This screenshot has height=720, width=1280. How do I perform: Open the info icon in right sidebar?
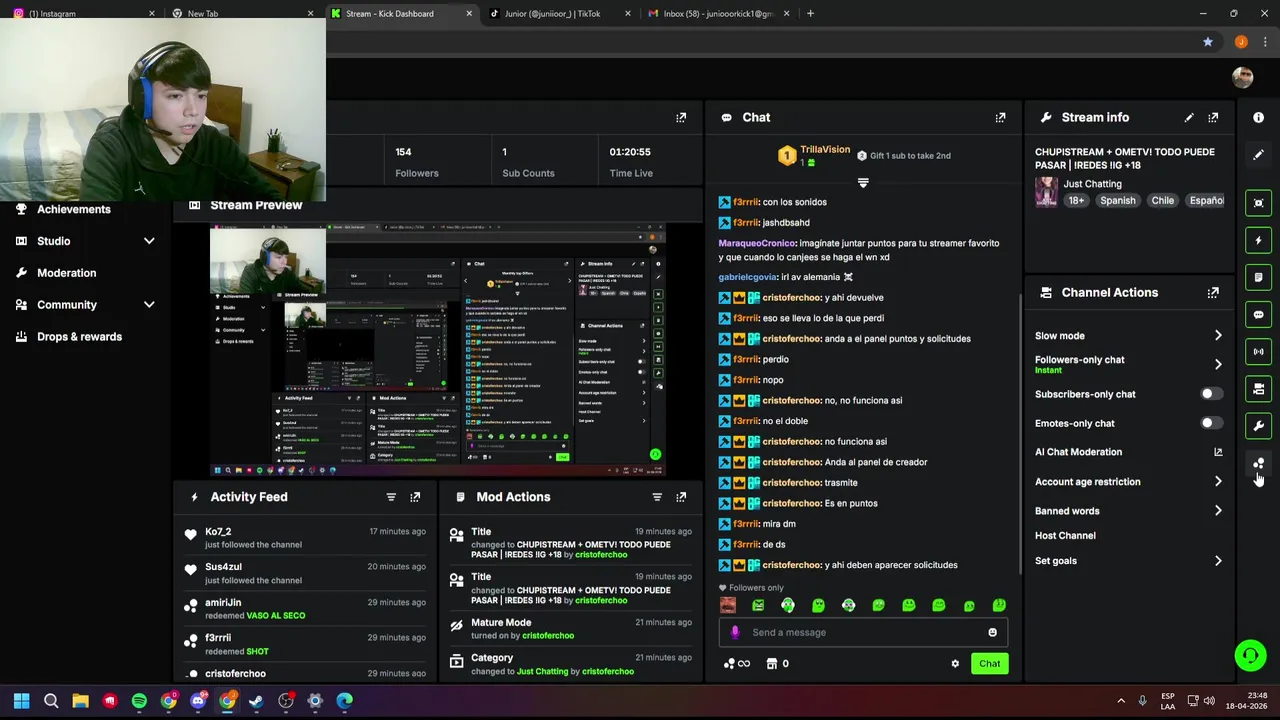[1258, 117]
